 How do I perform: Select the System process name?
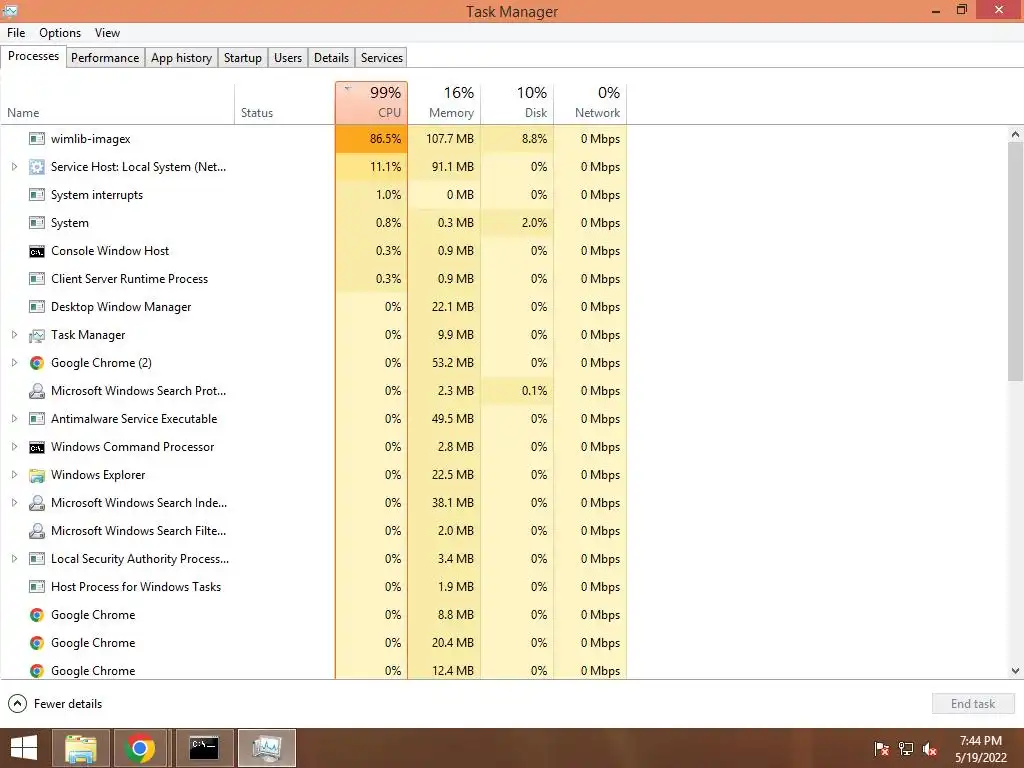pyautogui.click(x=70, y=223)
